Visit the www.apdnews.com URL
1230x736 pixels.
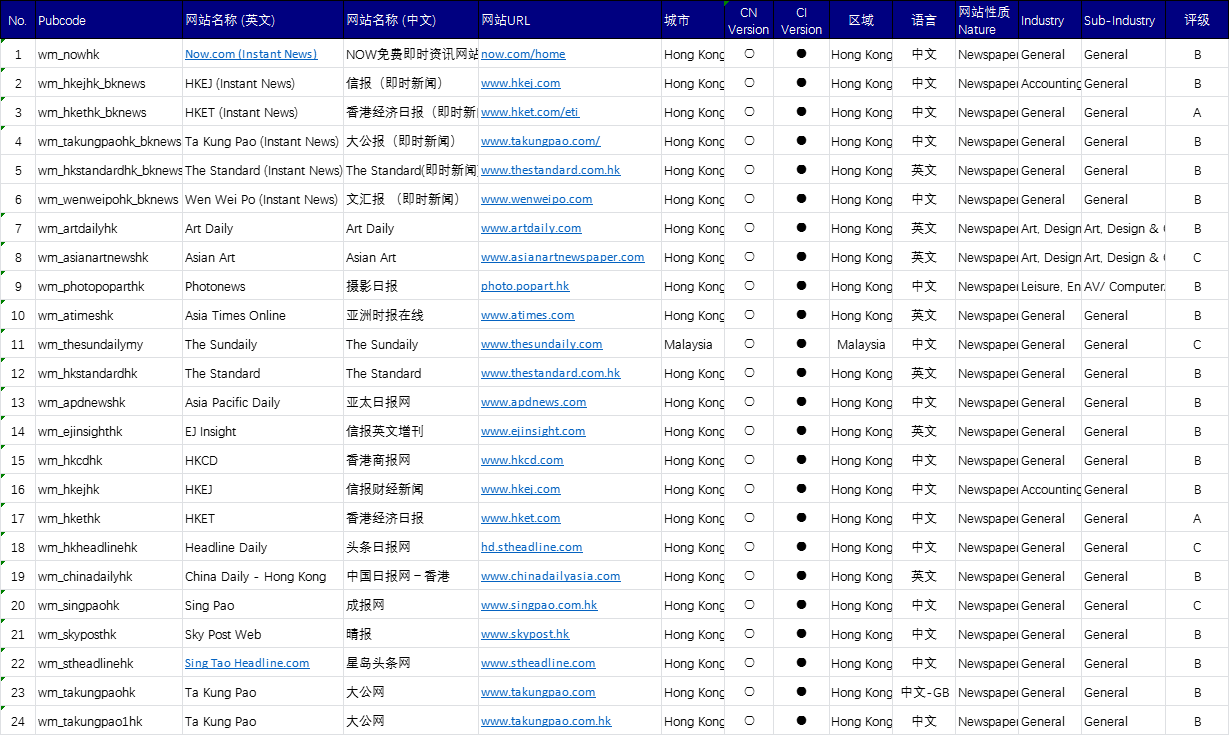[x=534, y=402]
